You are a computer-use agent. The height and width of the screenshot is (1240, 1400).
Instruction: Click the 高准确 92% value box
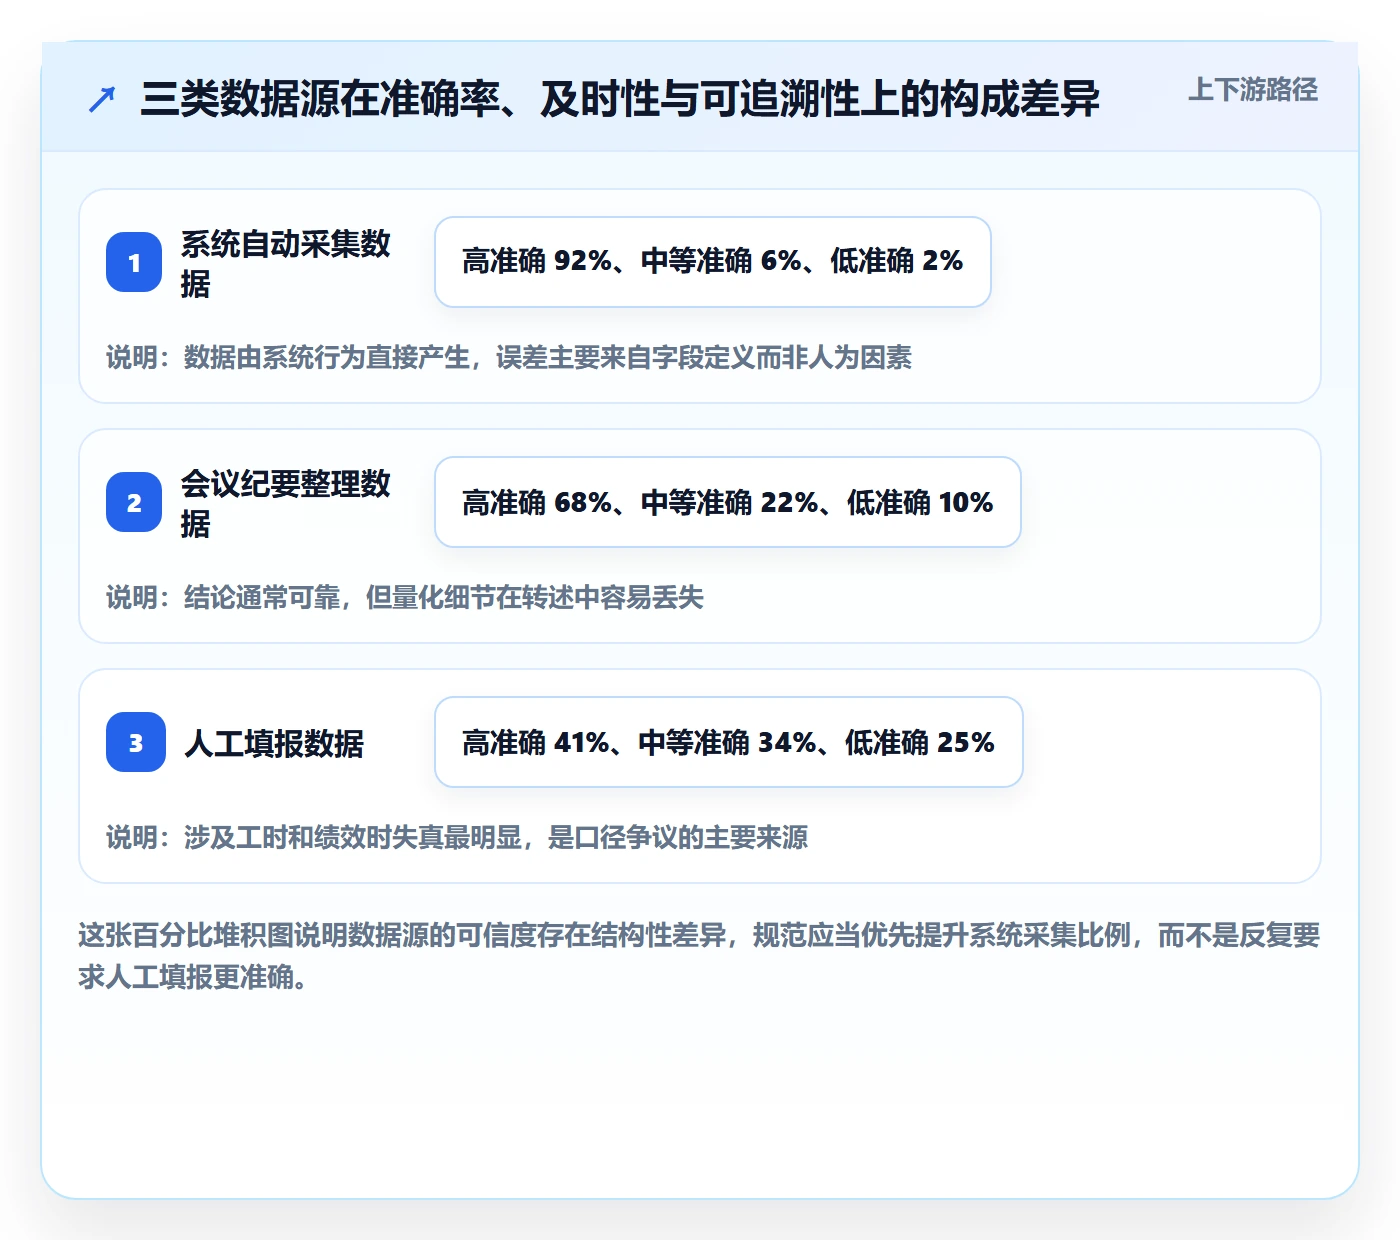[713, 262]
